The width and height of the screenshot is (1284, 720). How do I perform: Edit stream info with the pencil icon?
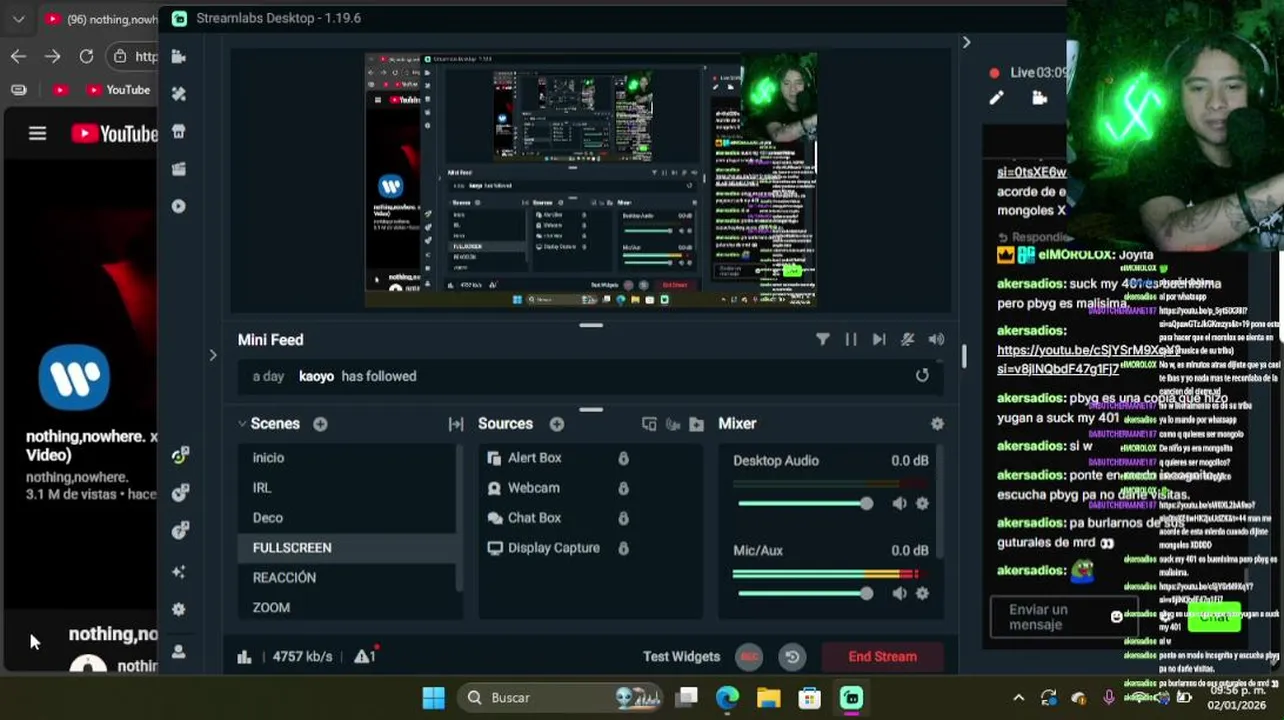pos(996,98)
